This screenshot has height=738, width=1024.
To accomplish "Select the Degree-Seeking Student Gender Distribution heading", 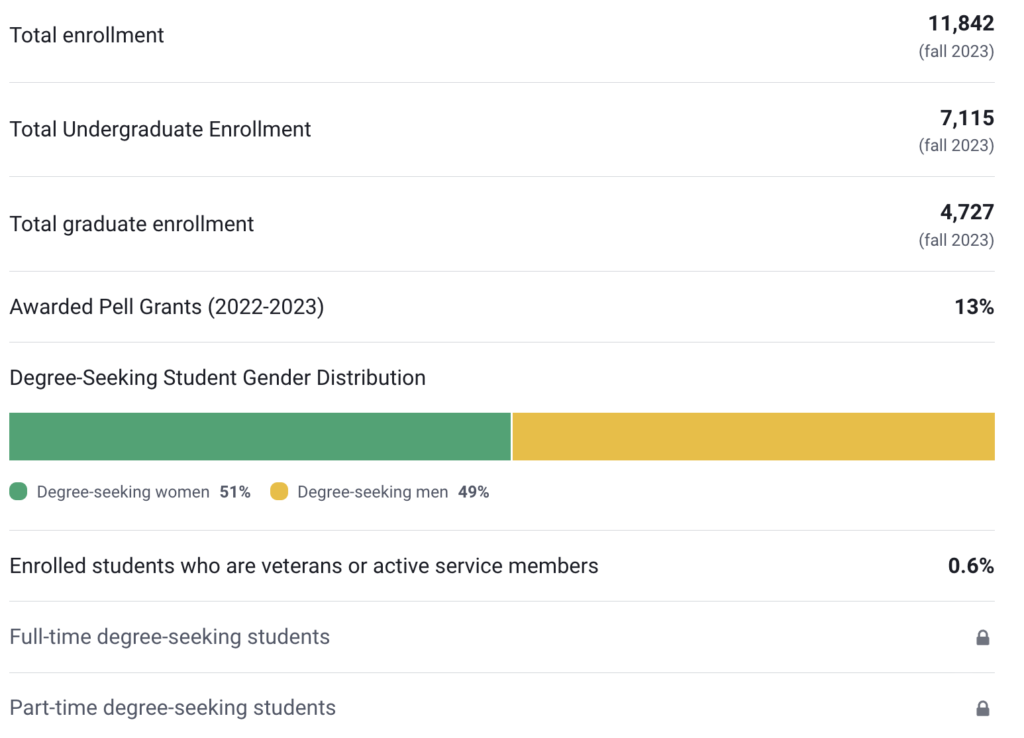I will point(216,377).
